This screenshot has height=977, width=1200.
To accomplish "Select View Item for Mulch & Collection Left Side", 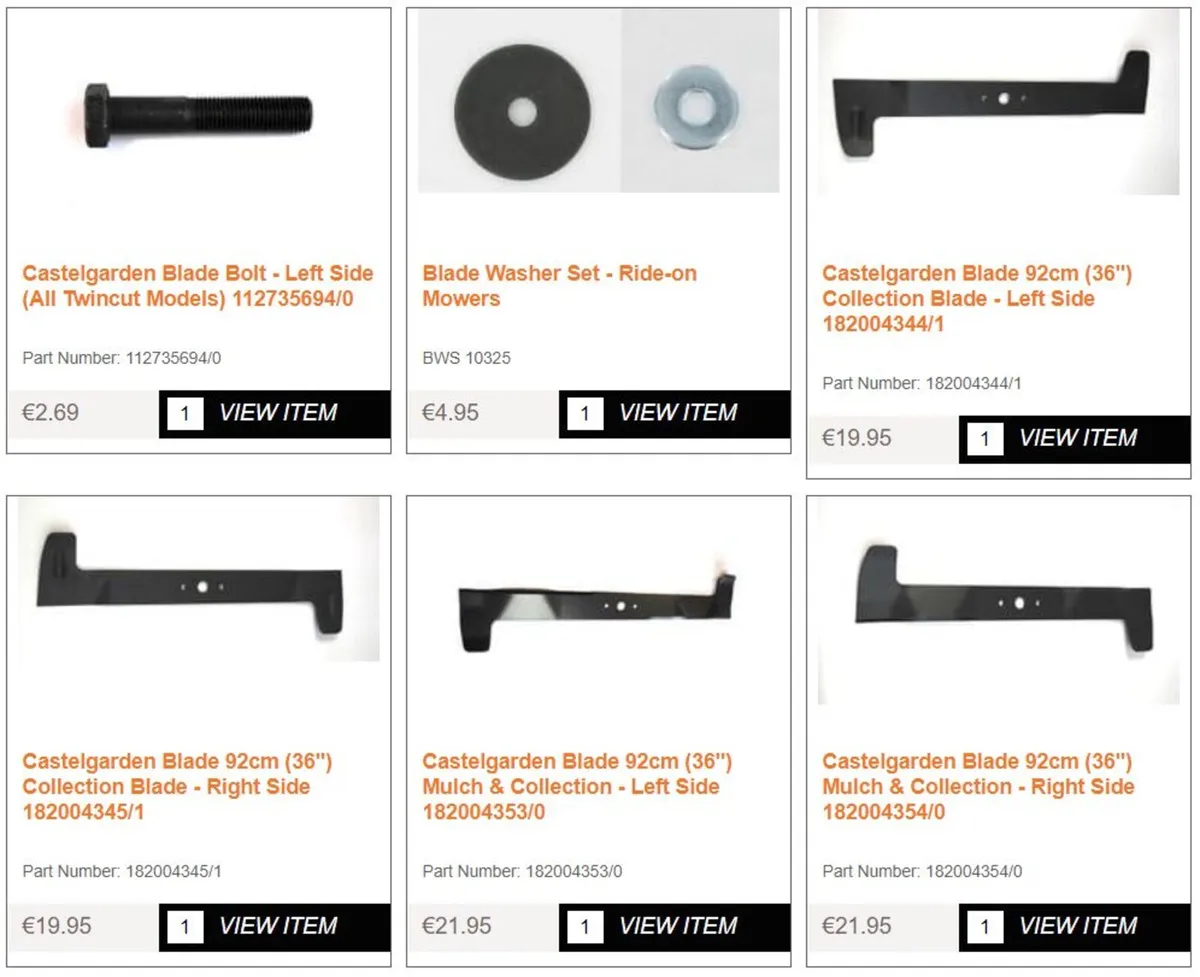I will [x=678, y=926].
